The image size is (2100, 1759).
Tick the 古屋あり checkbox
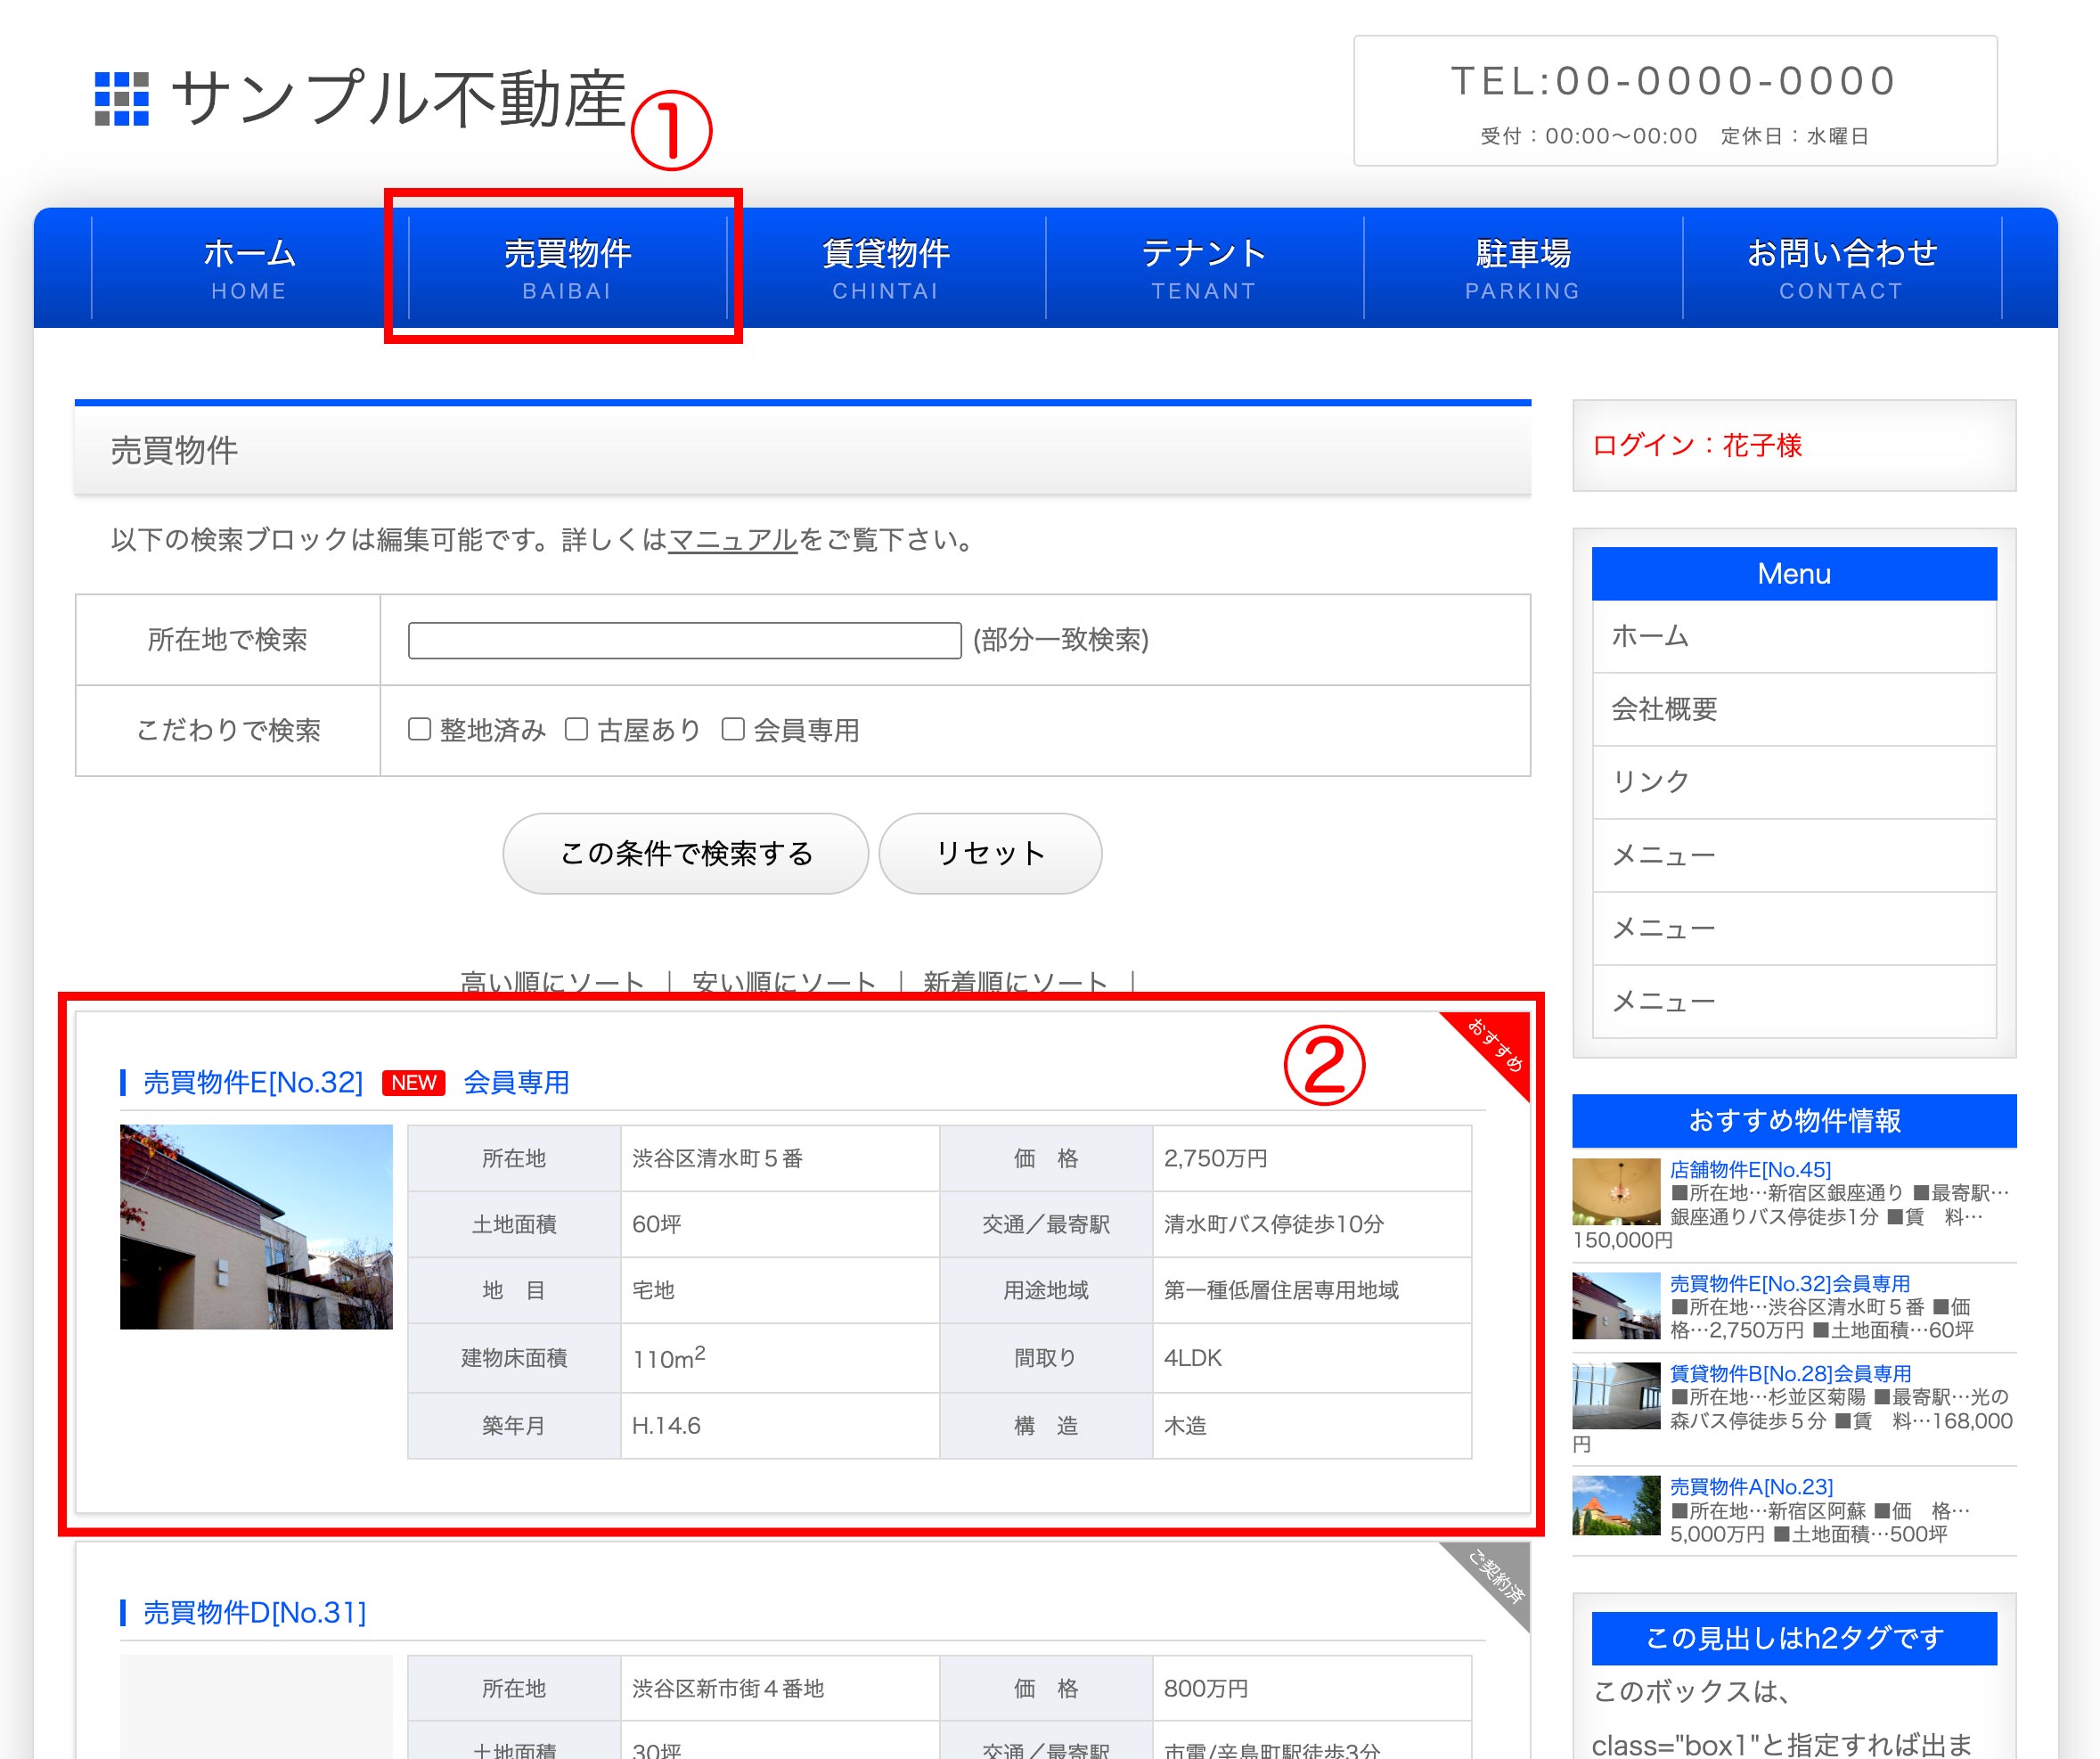pos(576,730)
